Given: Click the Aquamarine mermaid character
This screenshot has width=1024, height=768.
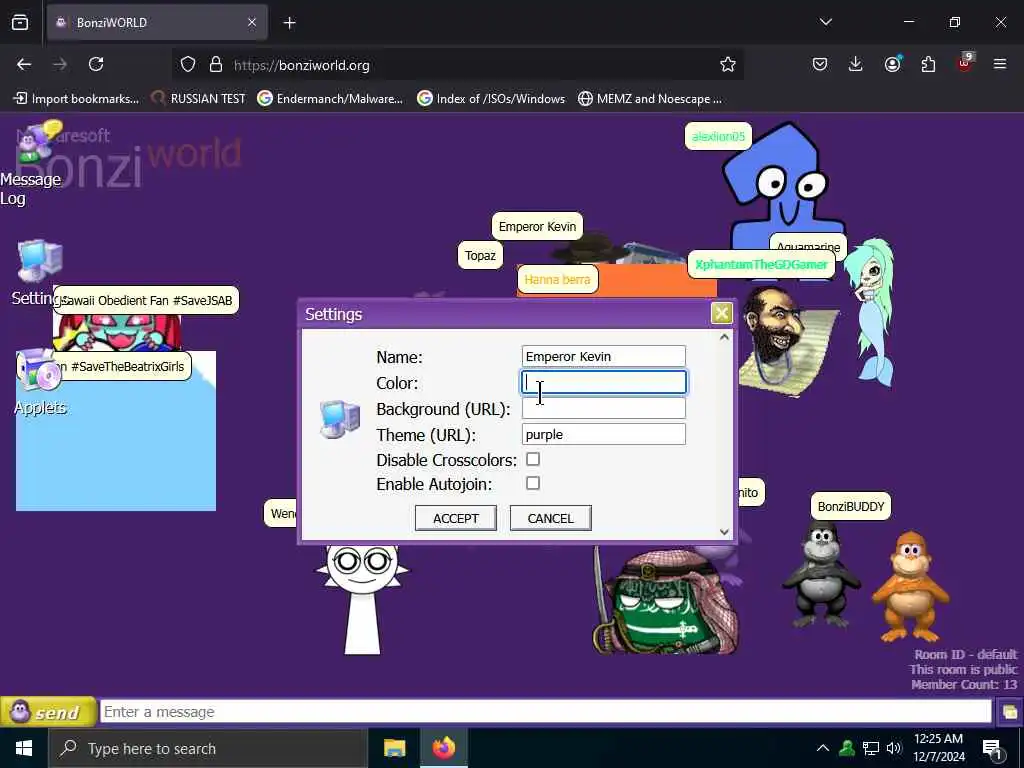Looking at the screenshot, I should pos(871,312).
